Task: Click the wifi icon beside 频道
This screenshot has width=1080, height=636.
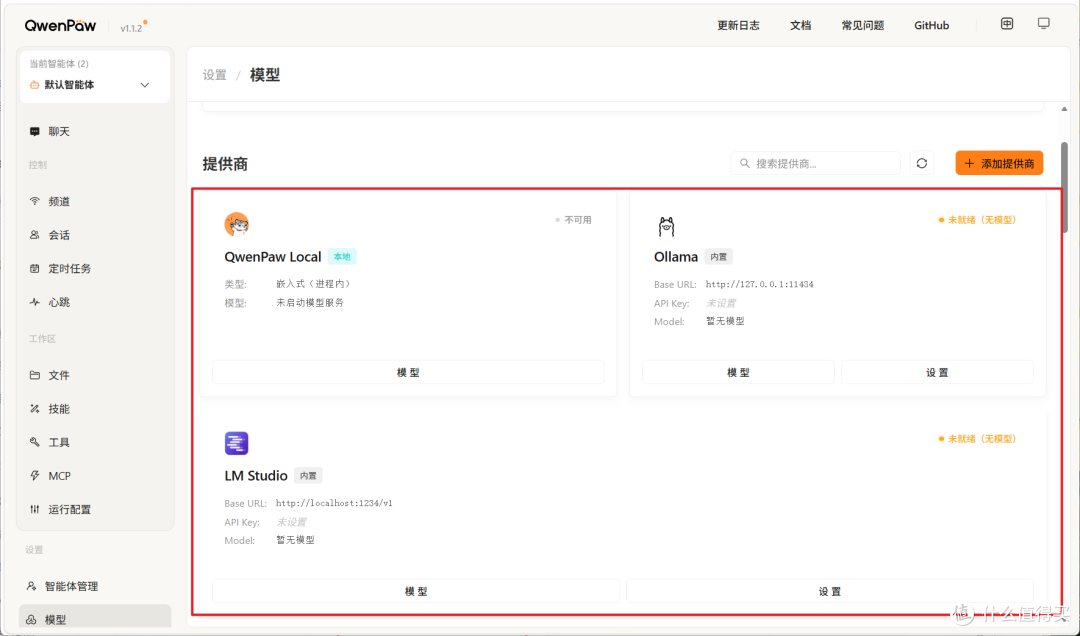Action: (34, 201)
